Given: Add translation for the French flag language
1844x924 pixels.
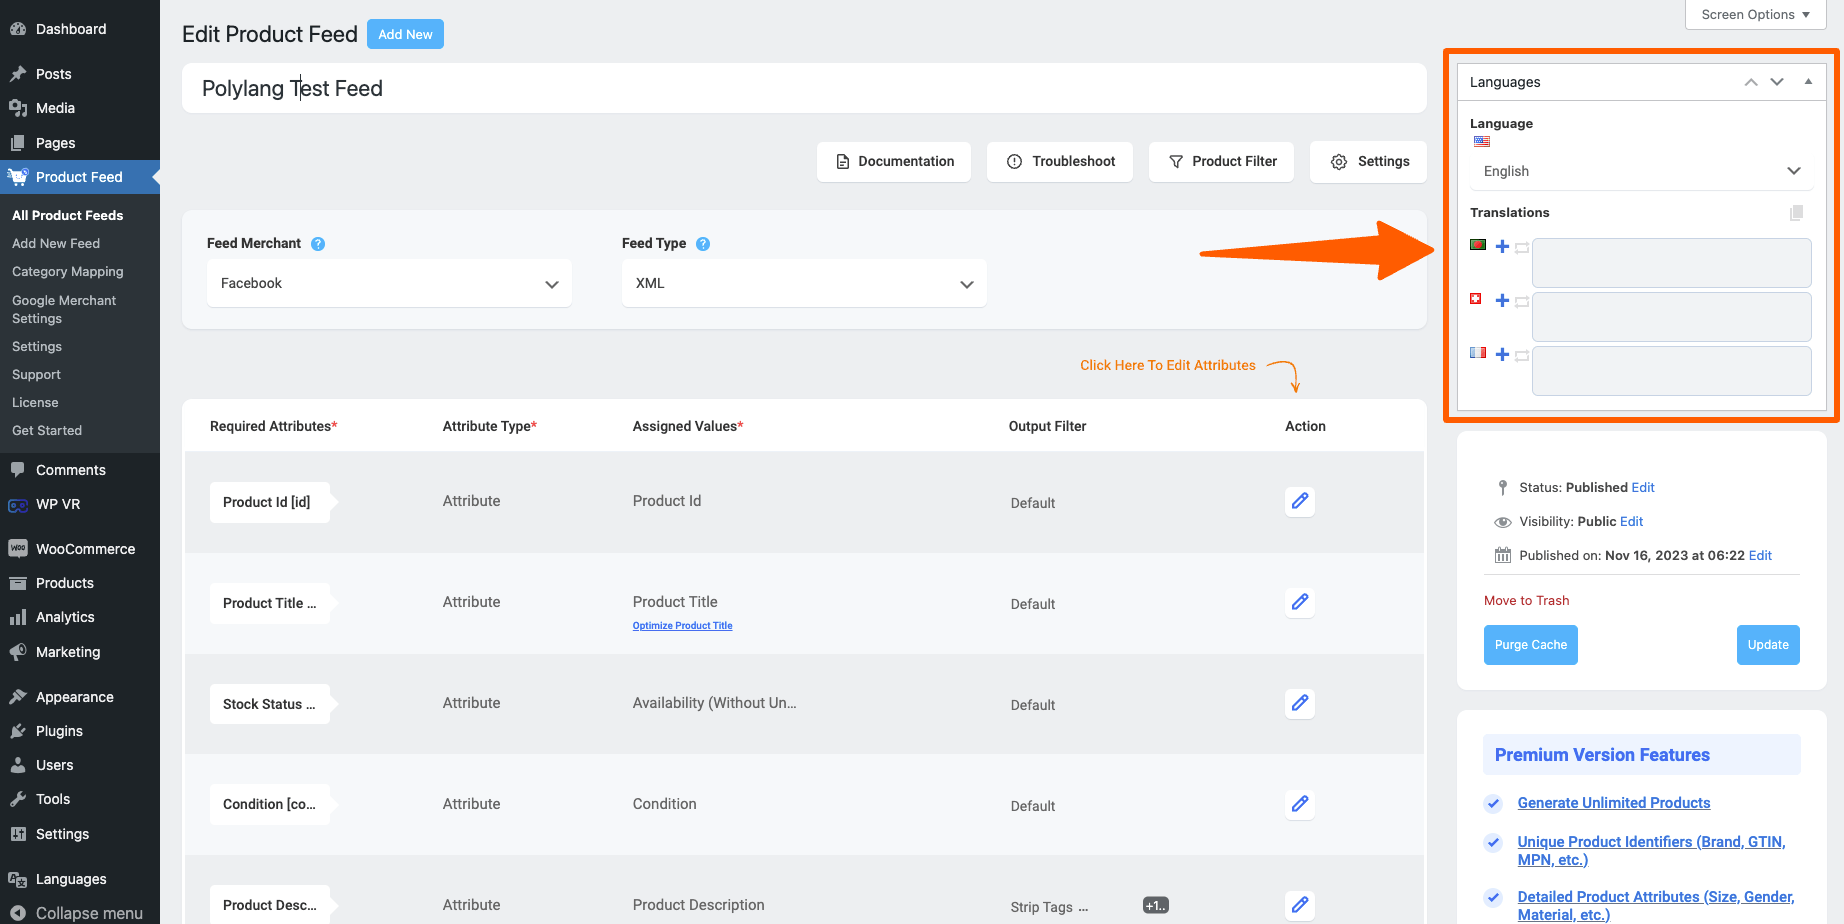Looking at the screenshot, I should tap(1502, 354).
